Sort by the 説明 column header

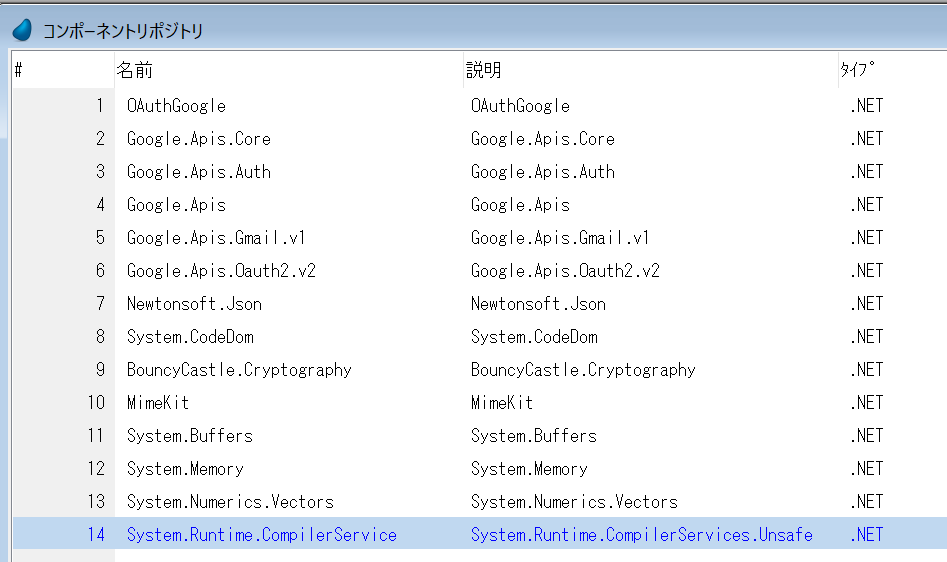484,71
